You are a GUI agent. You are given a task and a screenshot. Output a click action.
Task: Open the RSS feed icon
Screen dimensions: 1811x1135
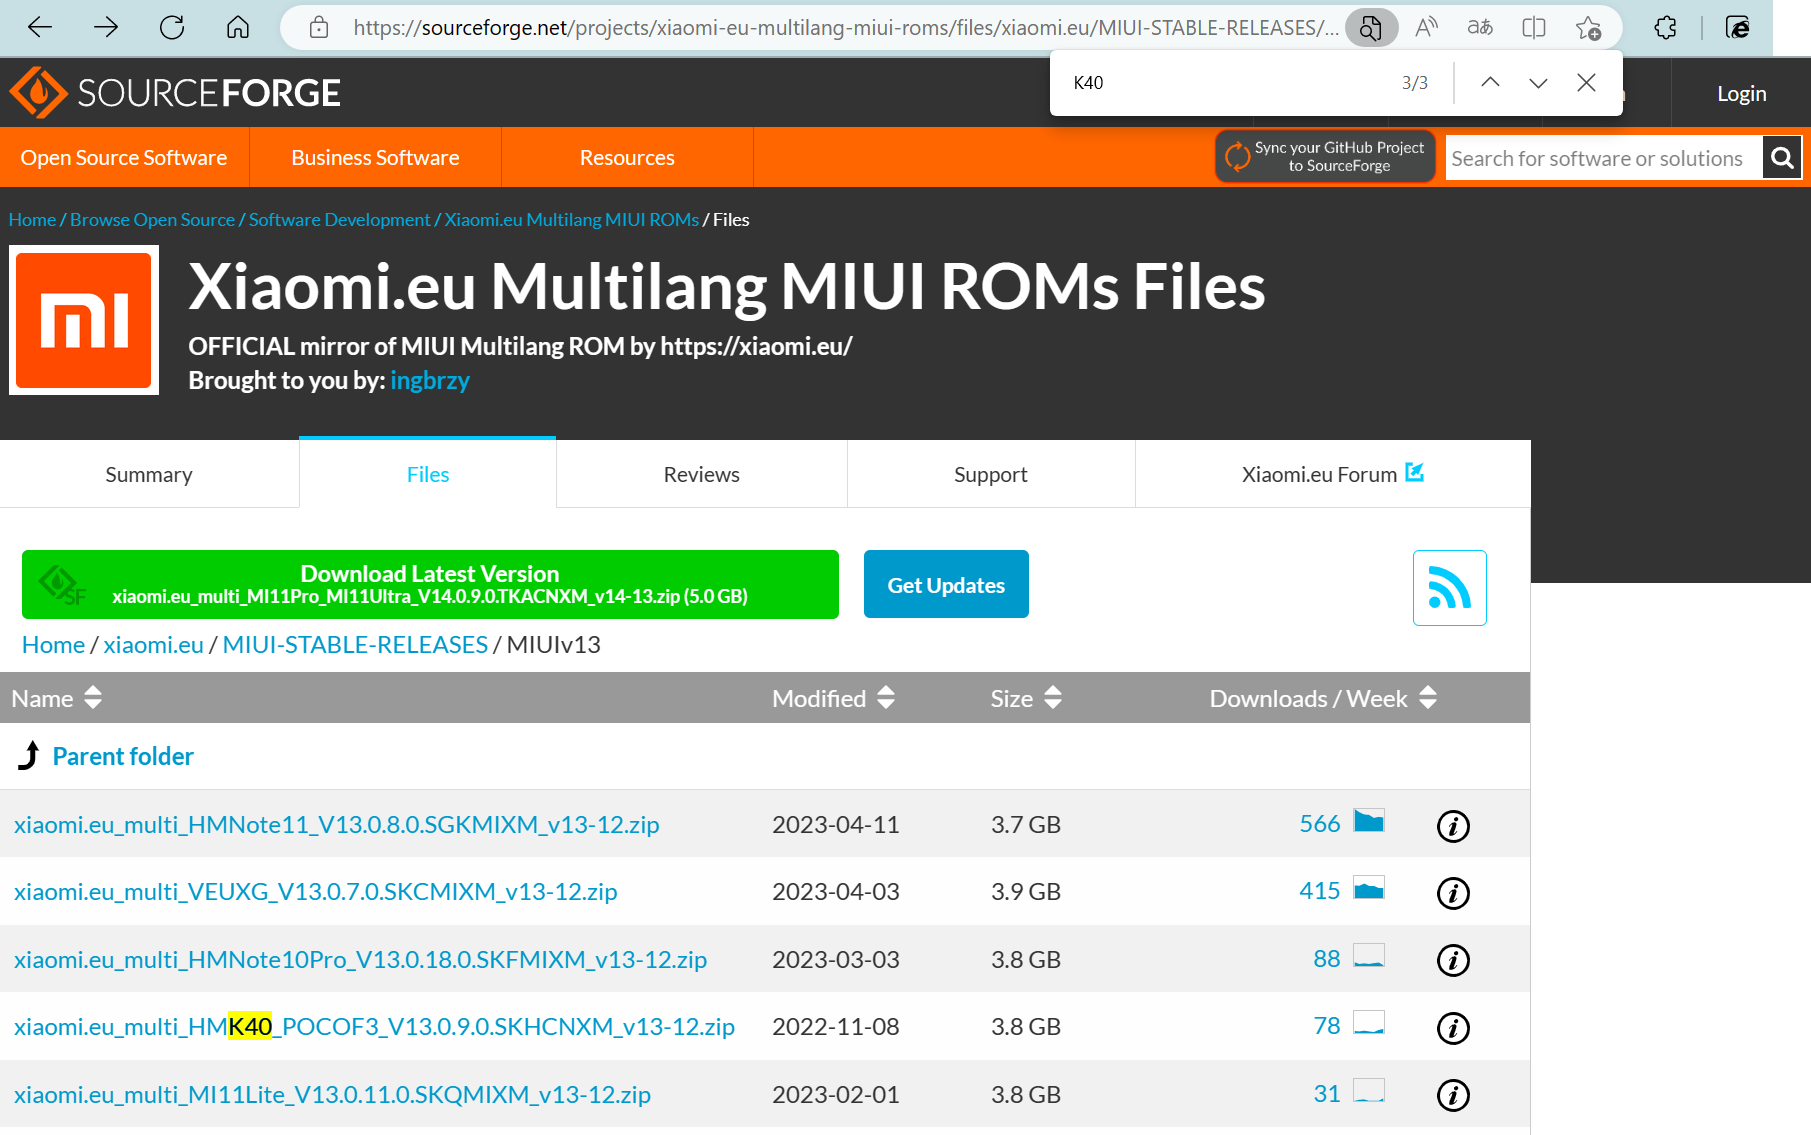[1450, 588]
